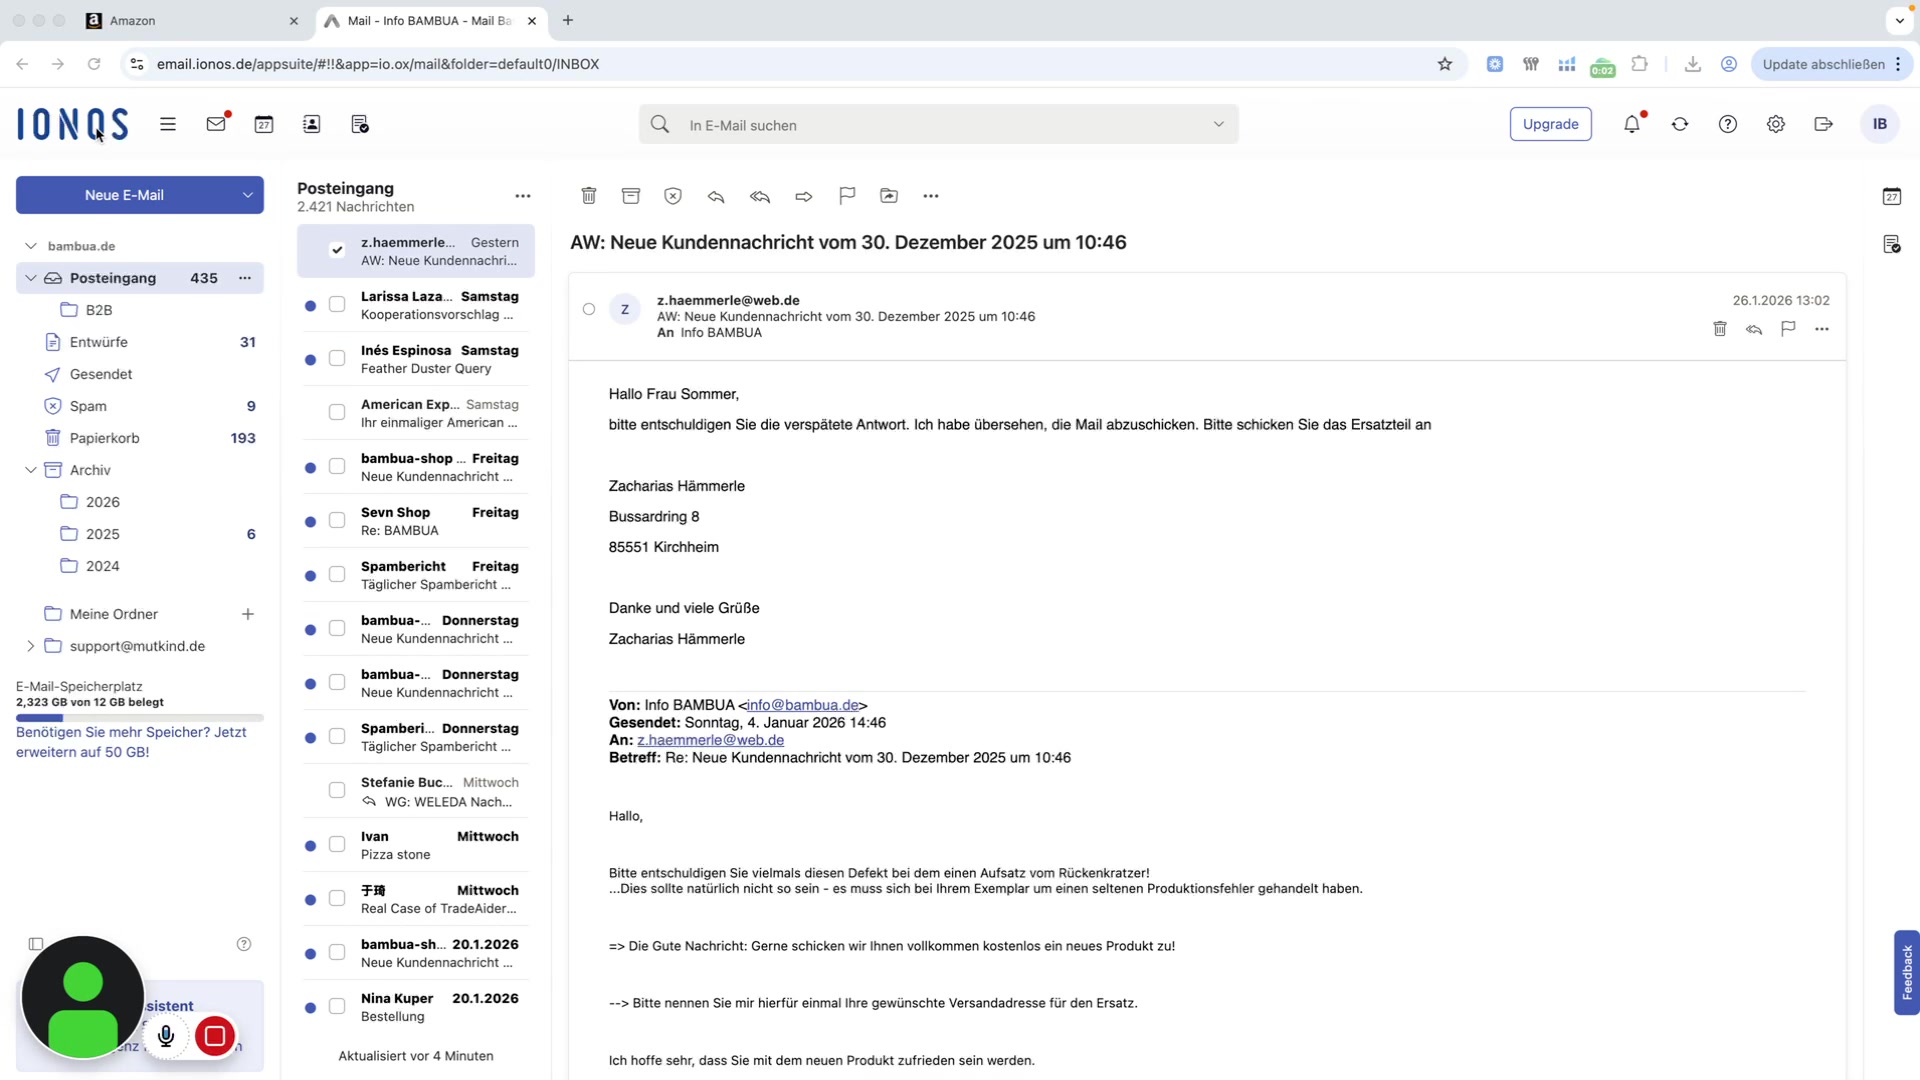Click the notifications bell icon
This screenshot has height=1080, width=1920.
[1632, 124]
